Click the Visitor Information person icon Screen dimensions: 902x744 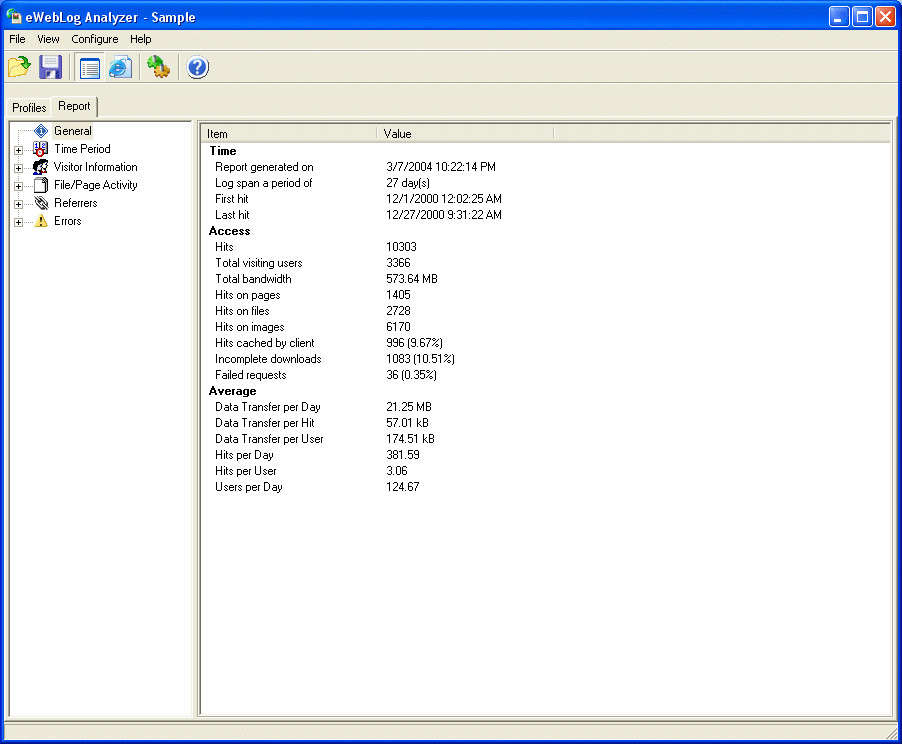pyautogui.click(x=41, y=167)
